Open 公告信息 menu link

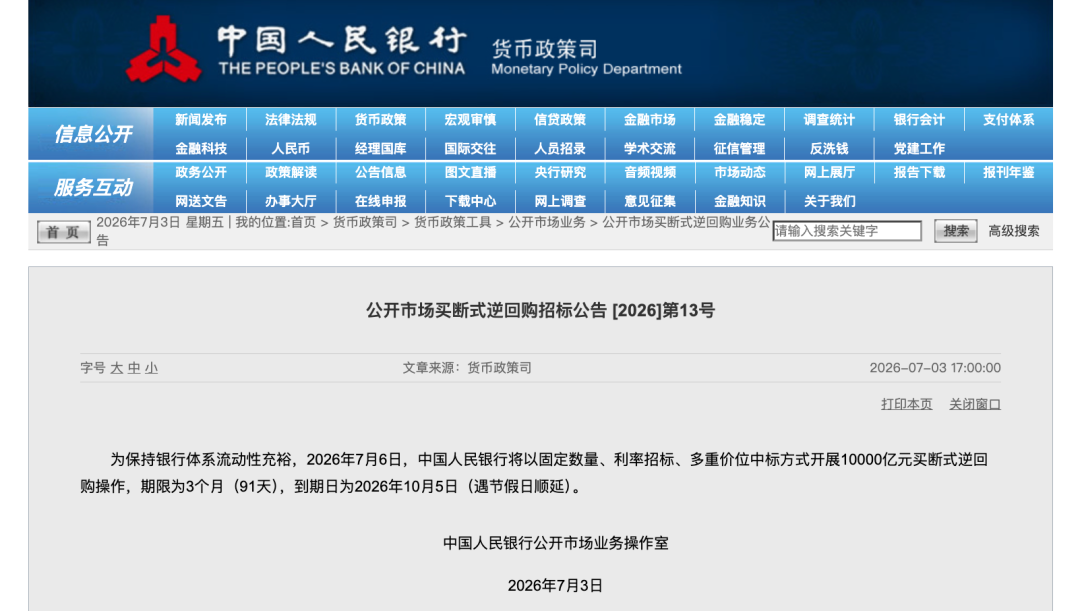pyautogui.click(x=380, y=172)
